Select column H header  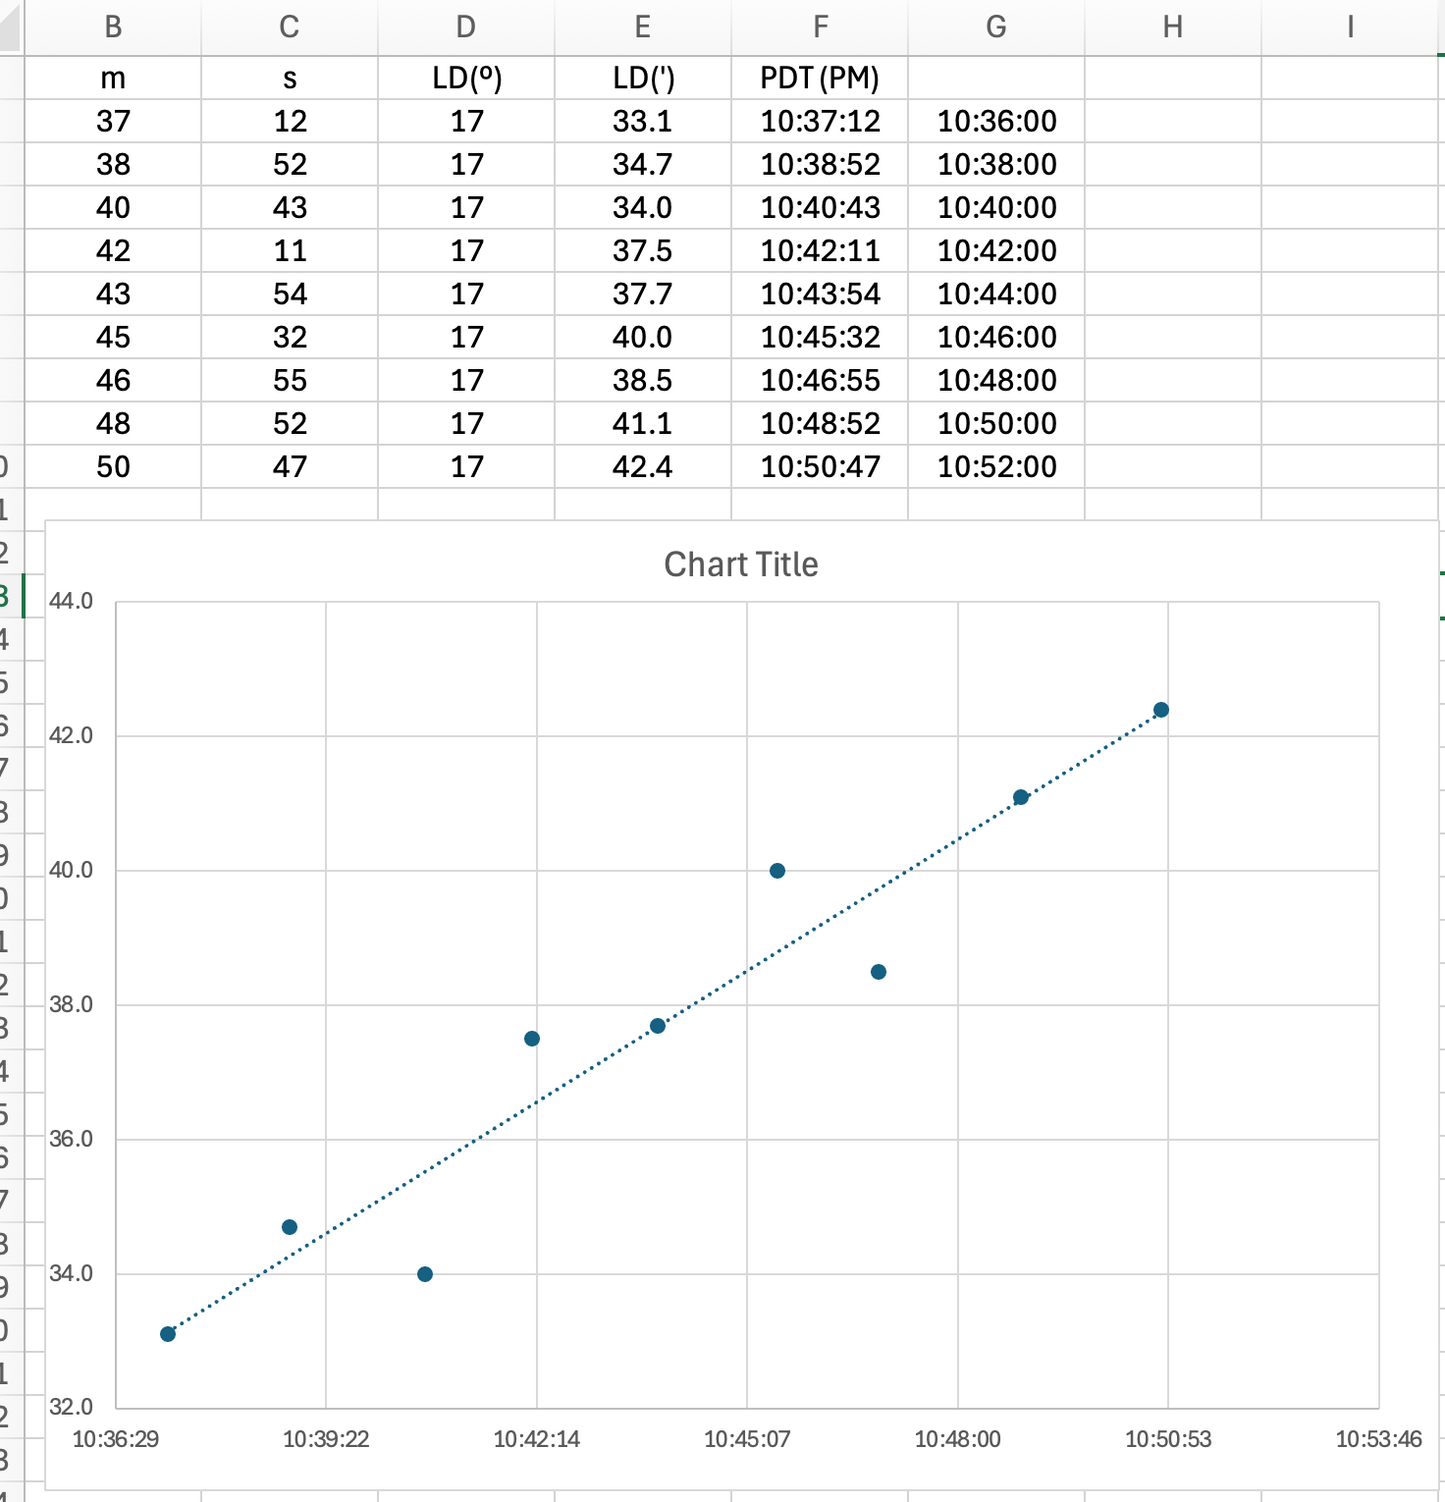[1173, 27]
